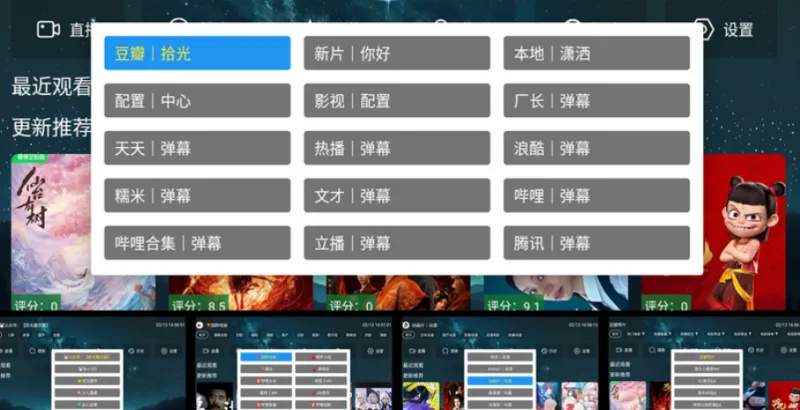
Task: Open the 仙台有树 poster card
Action: (51, 232)
